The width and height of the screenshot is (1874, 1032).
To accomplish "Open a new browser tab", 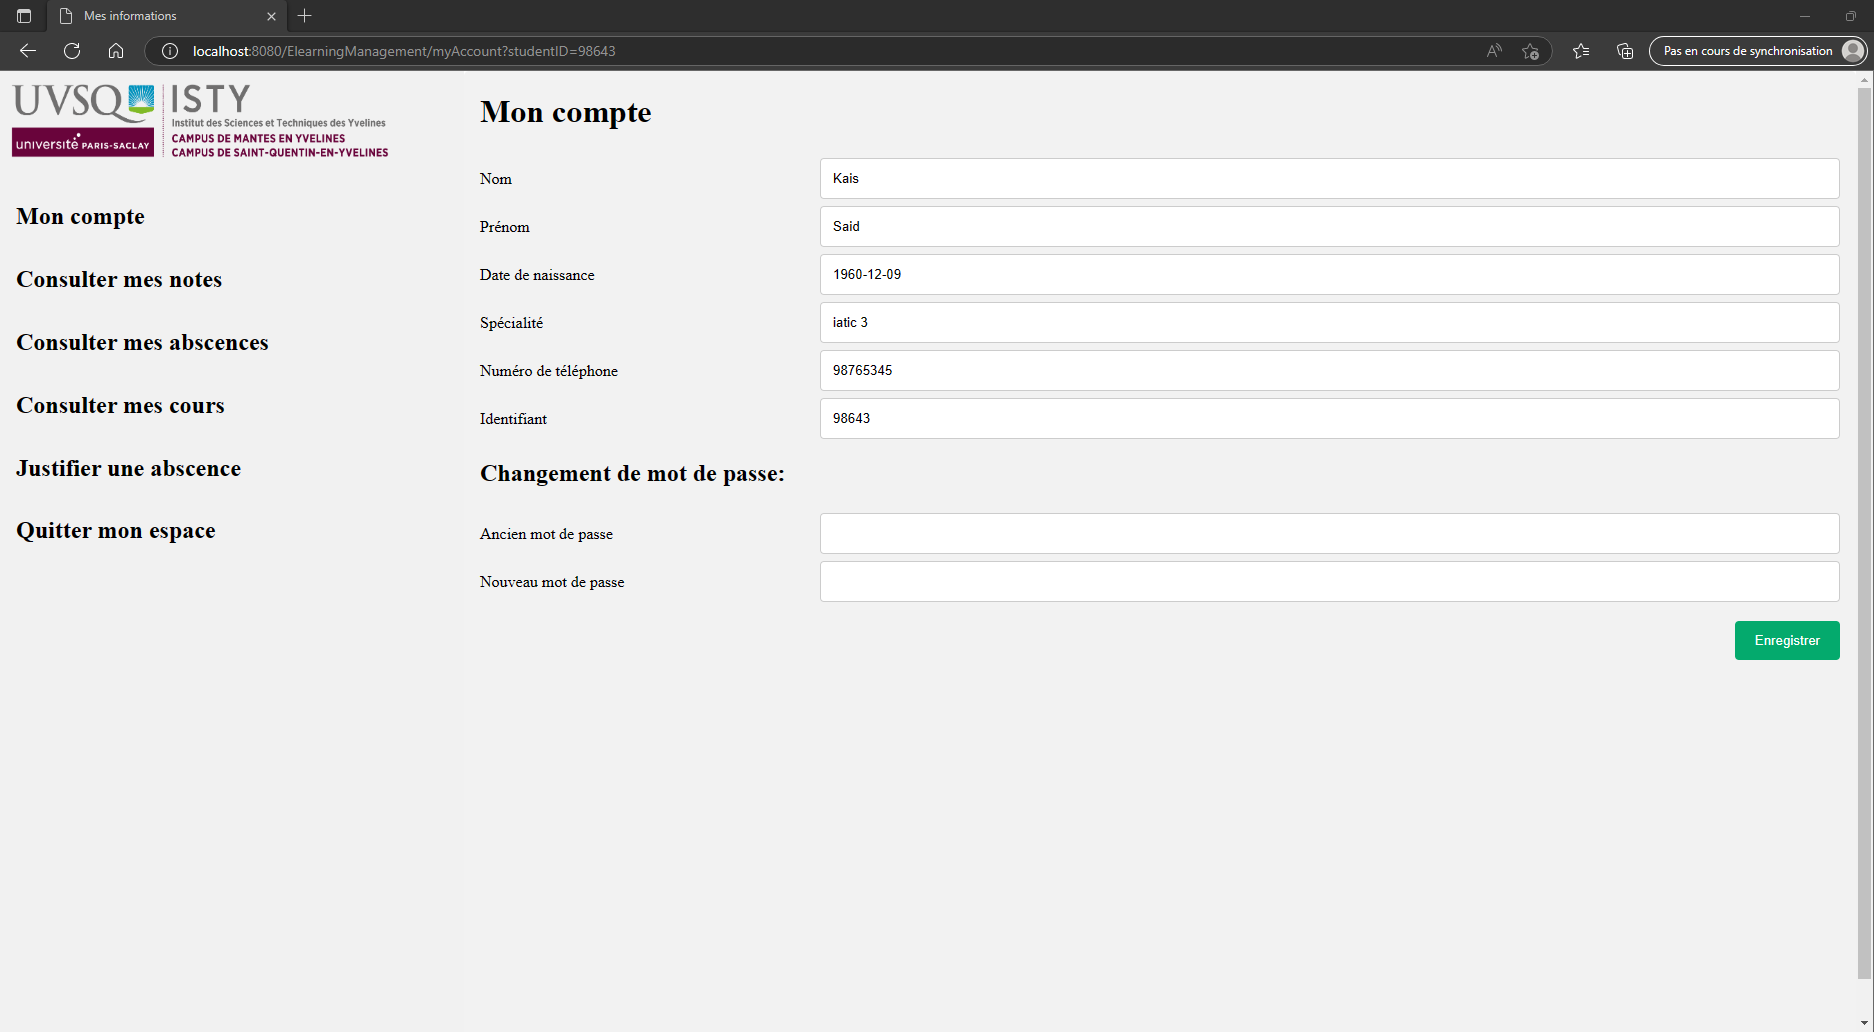I will [304, 16].
